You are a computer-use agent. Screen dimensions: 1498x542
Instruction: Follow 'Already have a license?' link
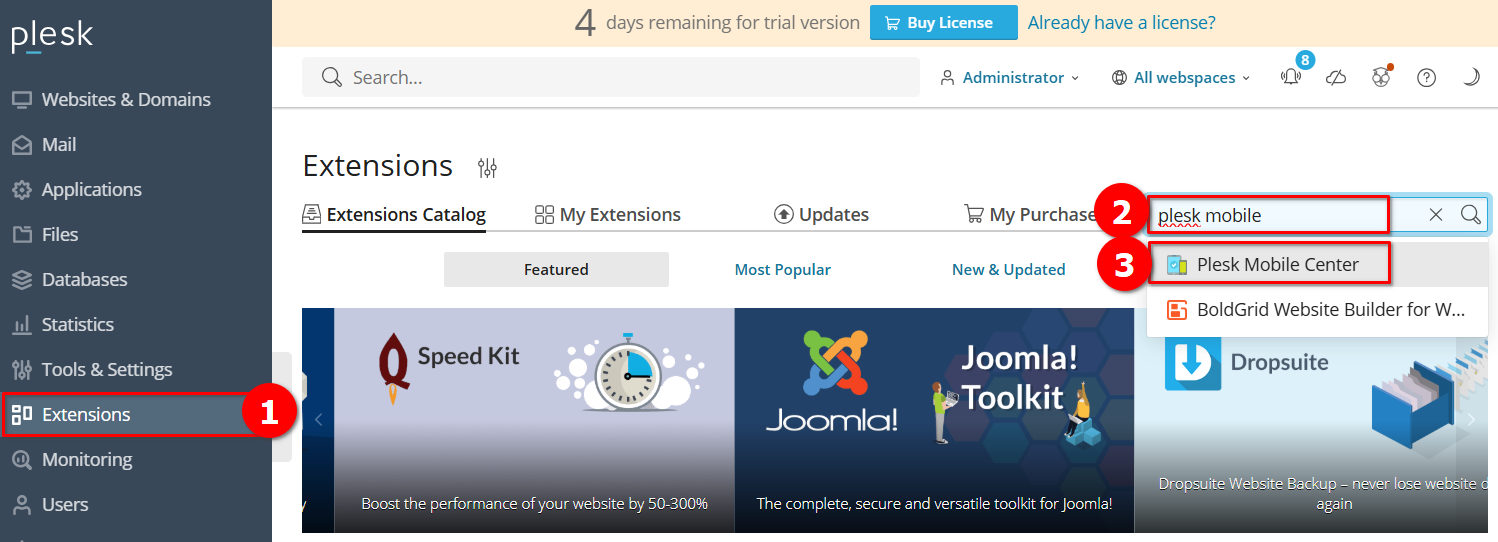pos(1122,22)
